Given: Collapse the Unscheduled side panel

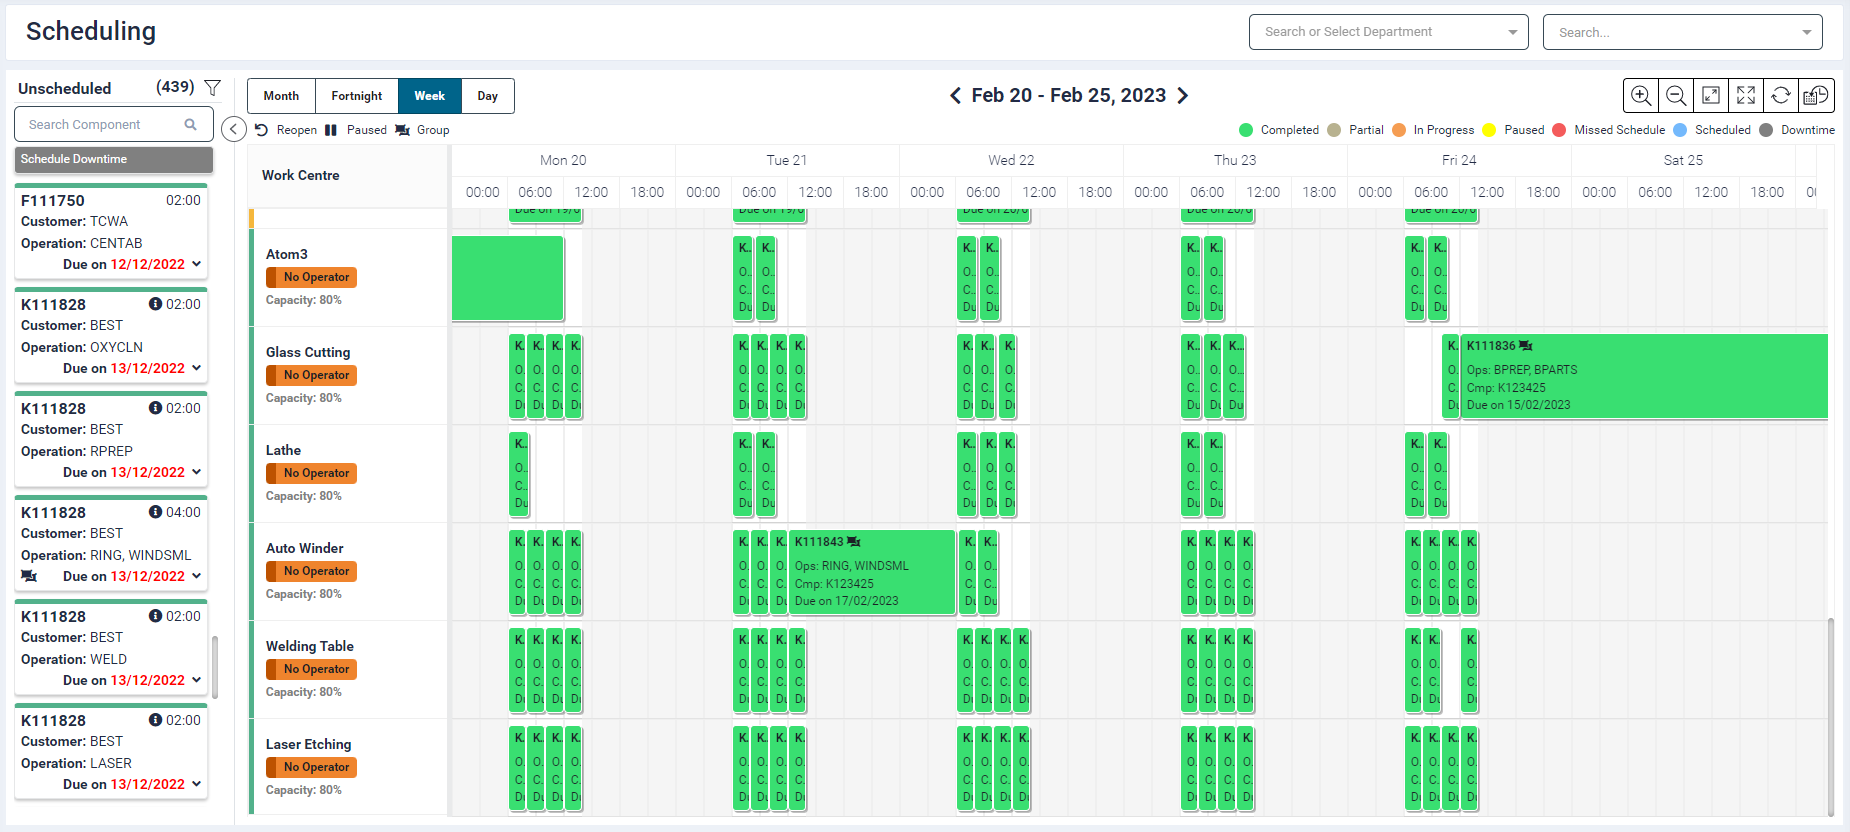Looking at the screenshot, I should click(x=234, y=129).
